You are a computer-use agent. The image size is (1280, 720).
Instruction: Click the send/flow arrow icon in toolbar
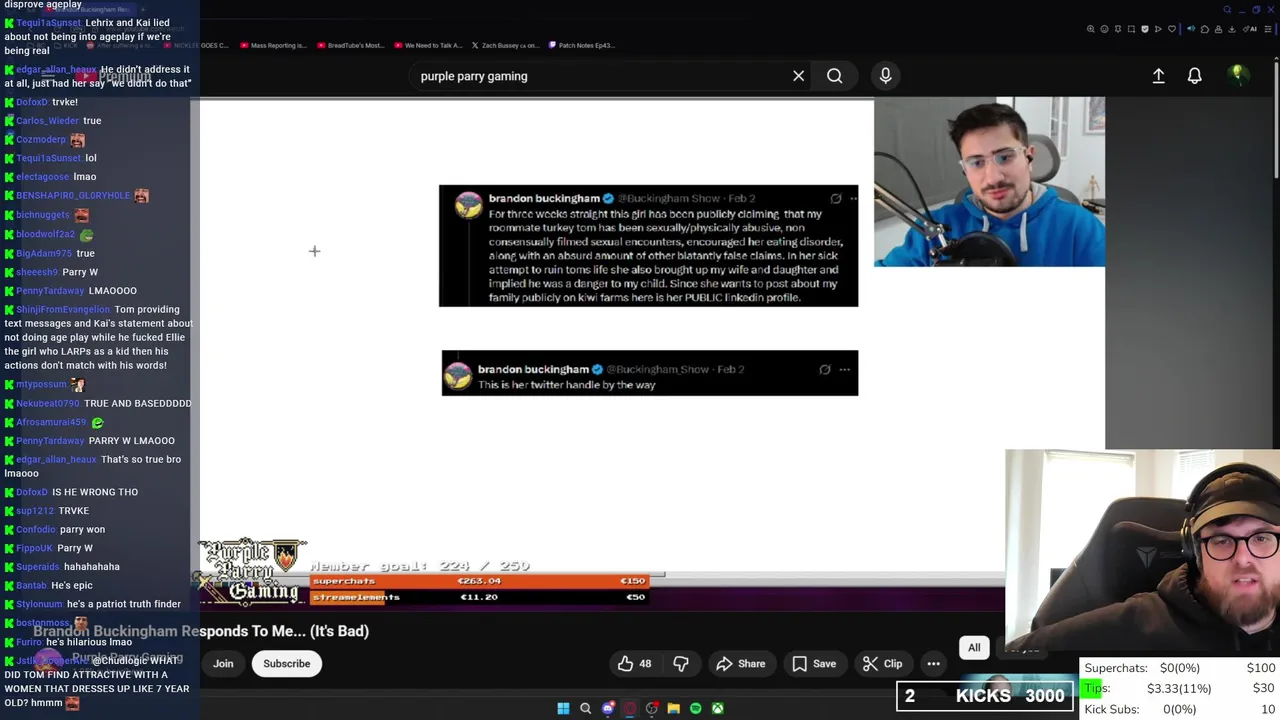[1158, 29]
